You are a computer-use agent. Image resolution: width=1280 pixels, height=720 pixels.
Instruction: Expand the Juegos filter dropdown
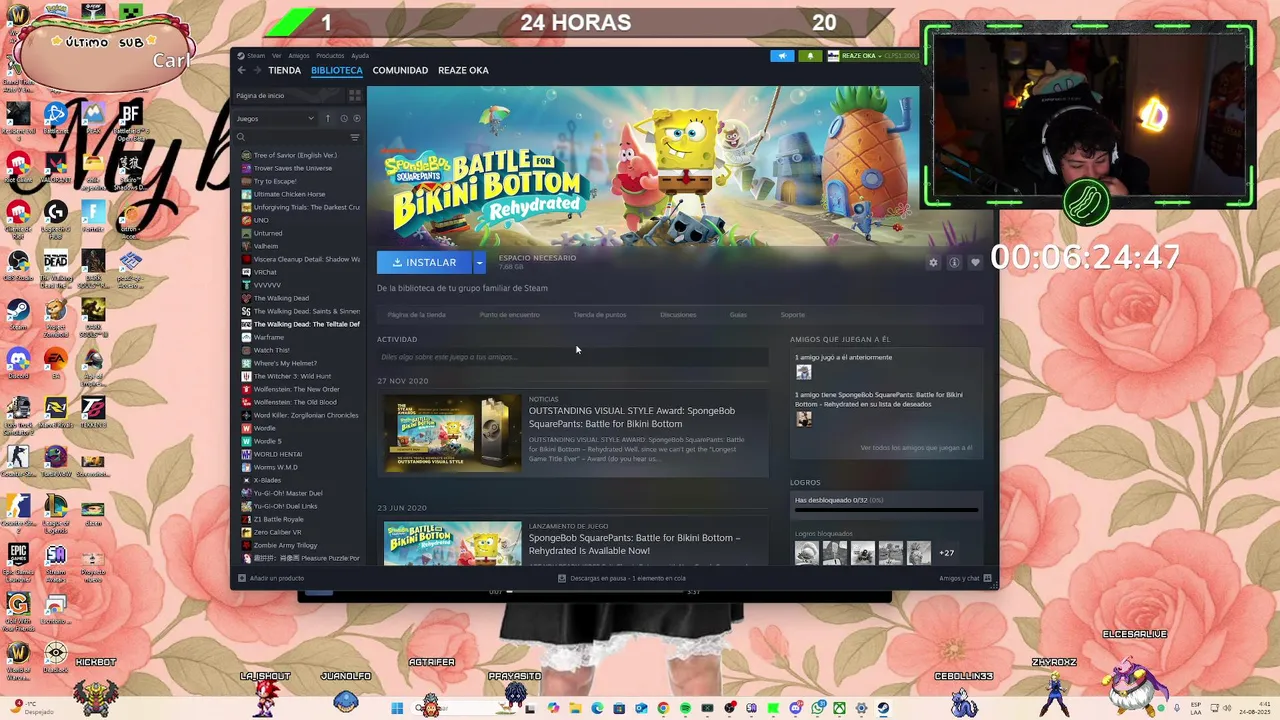[276, 118]
